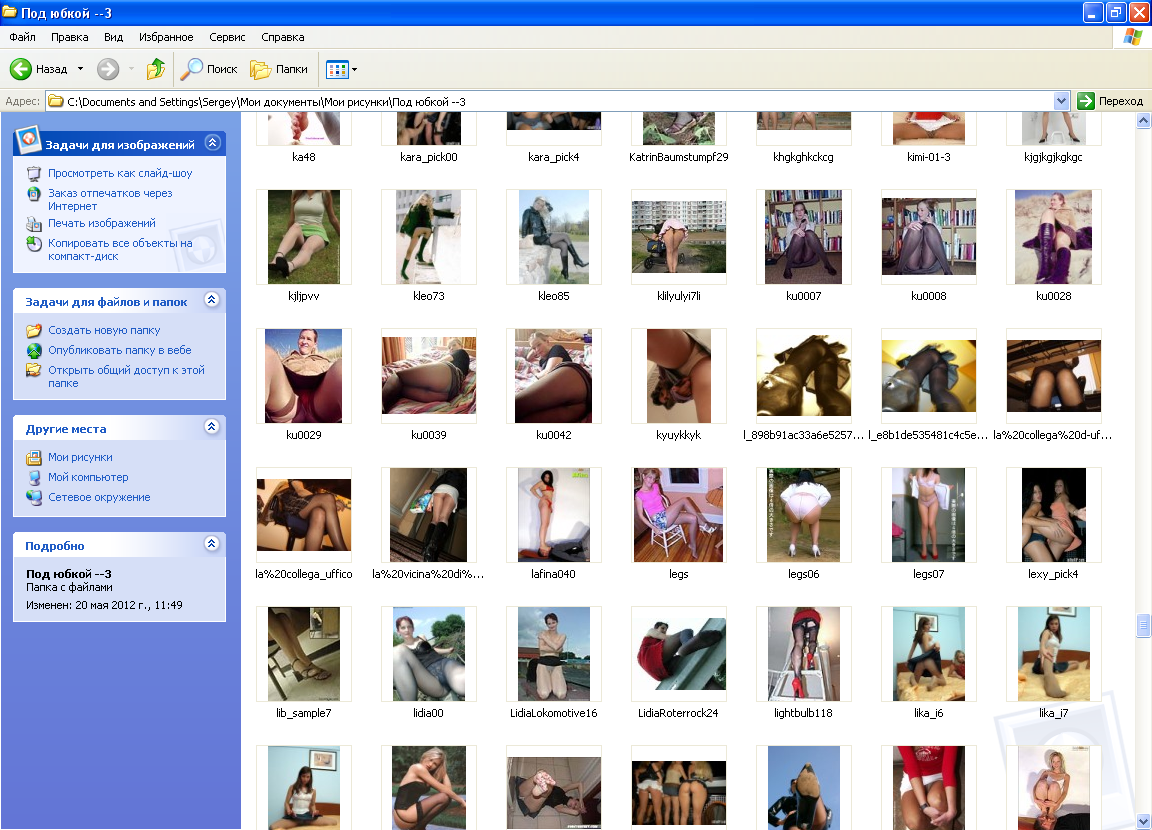Select the lightbulb118 thumbnail
The height and width of the screenshot is (830, 1152).
804,654
